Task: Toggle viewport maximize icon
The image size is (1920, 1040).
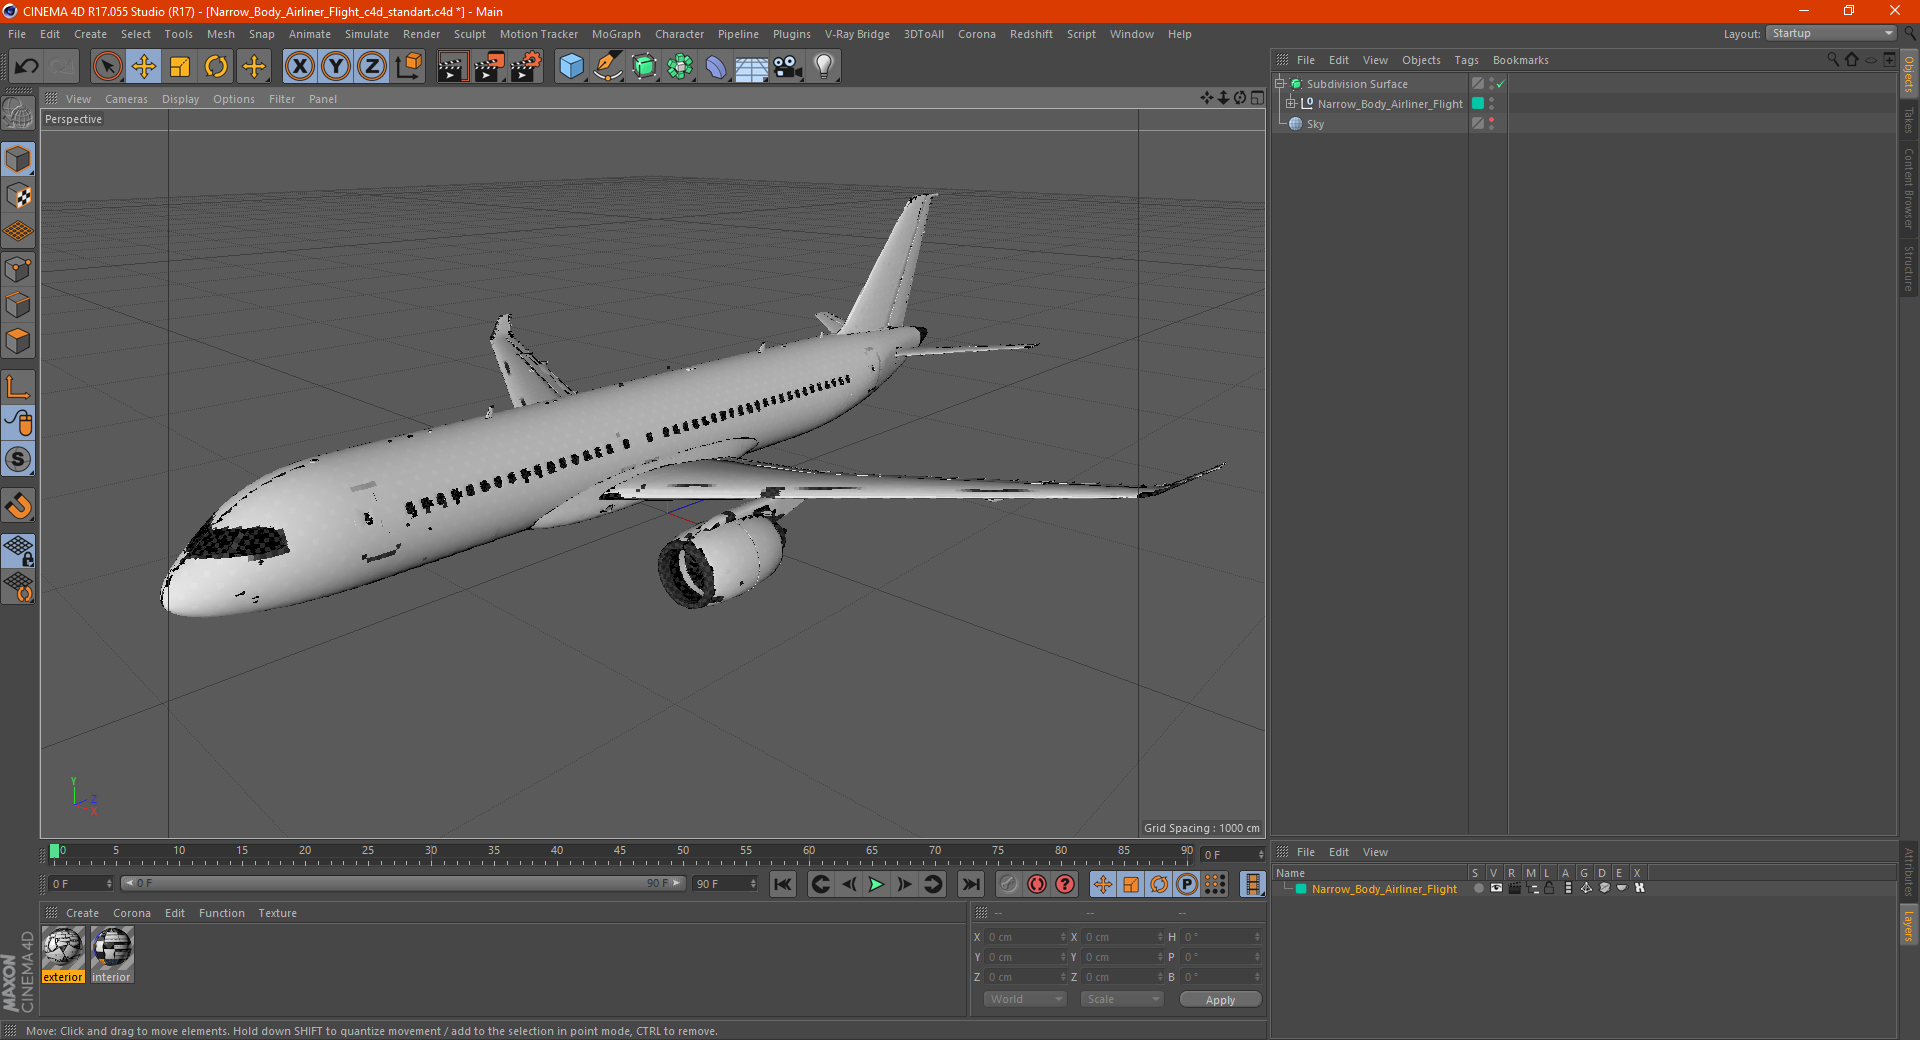Action: coord(1257,98)
